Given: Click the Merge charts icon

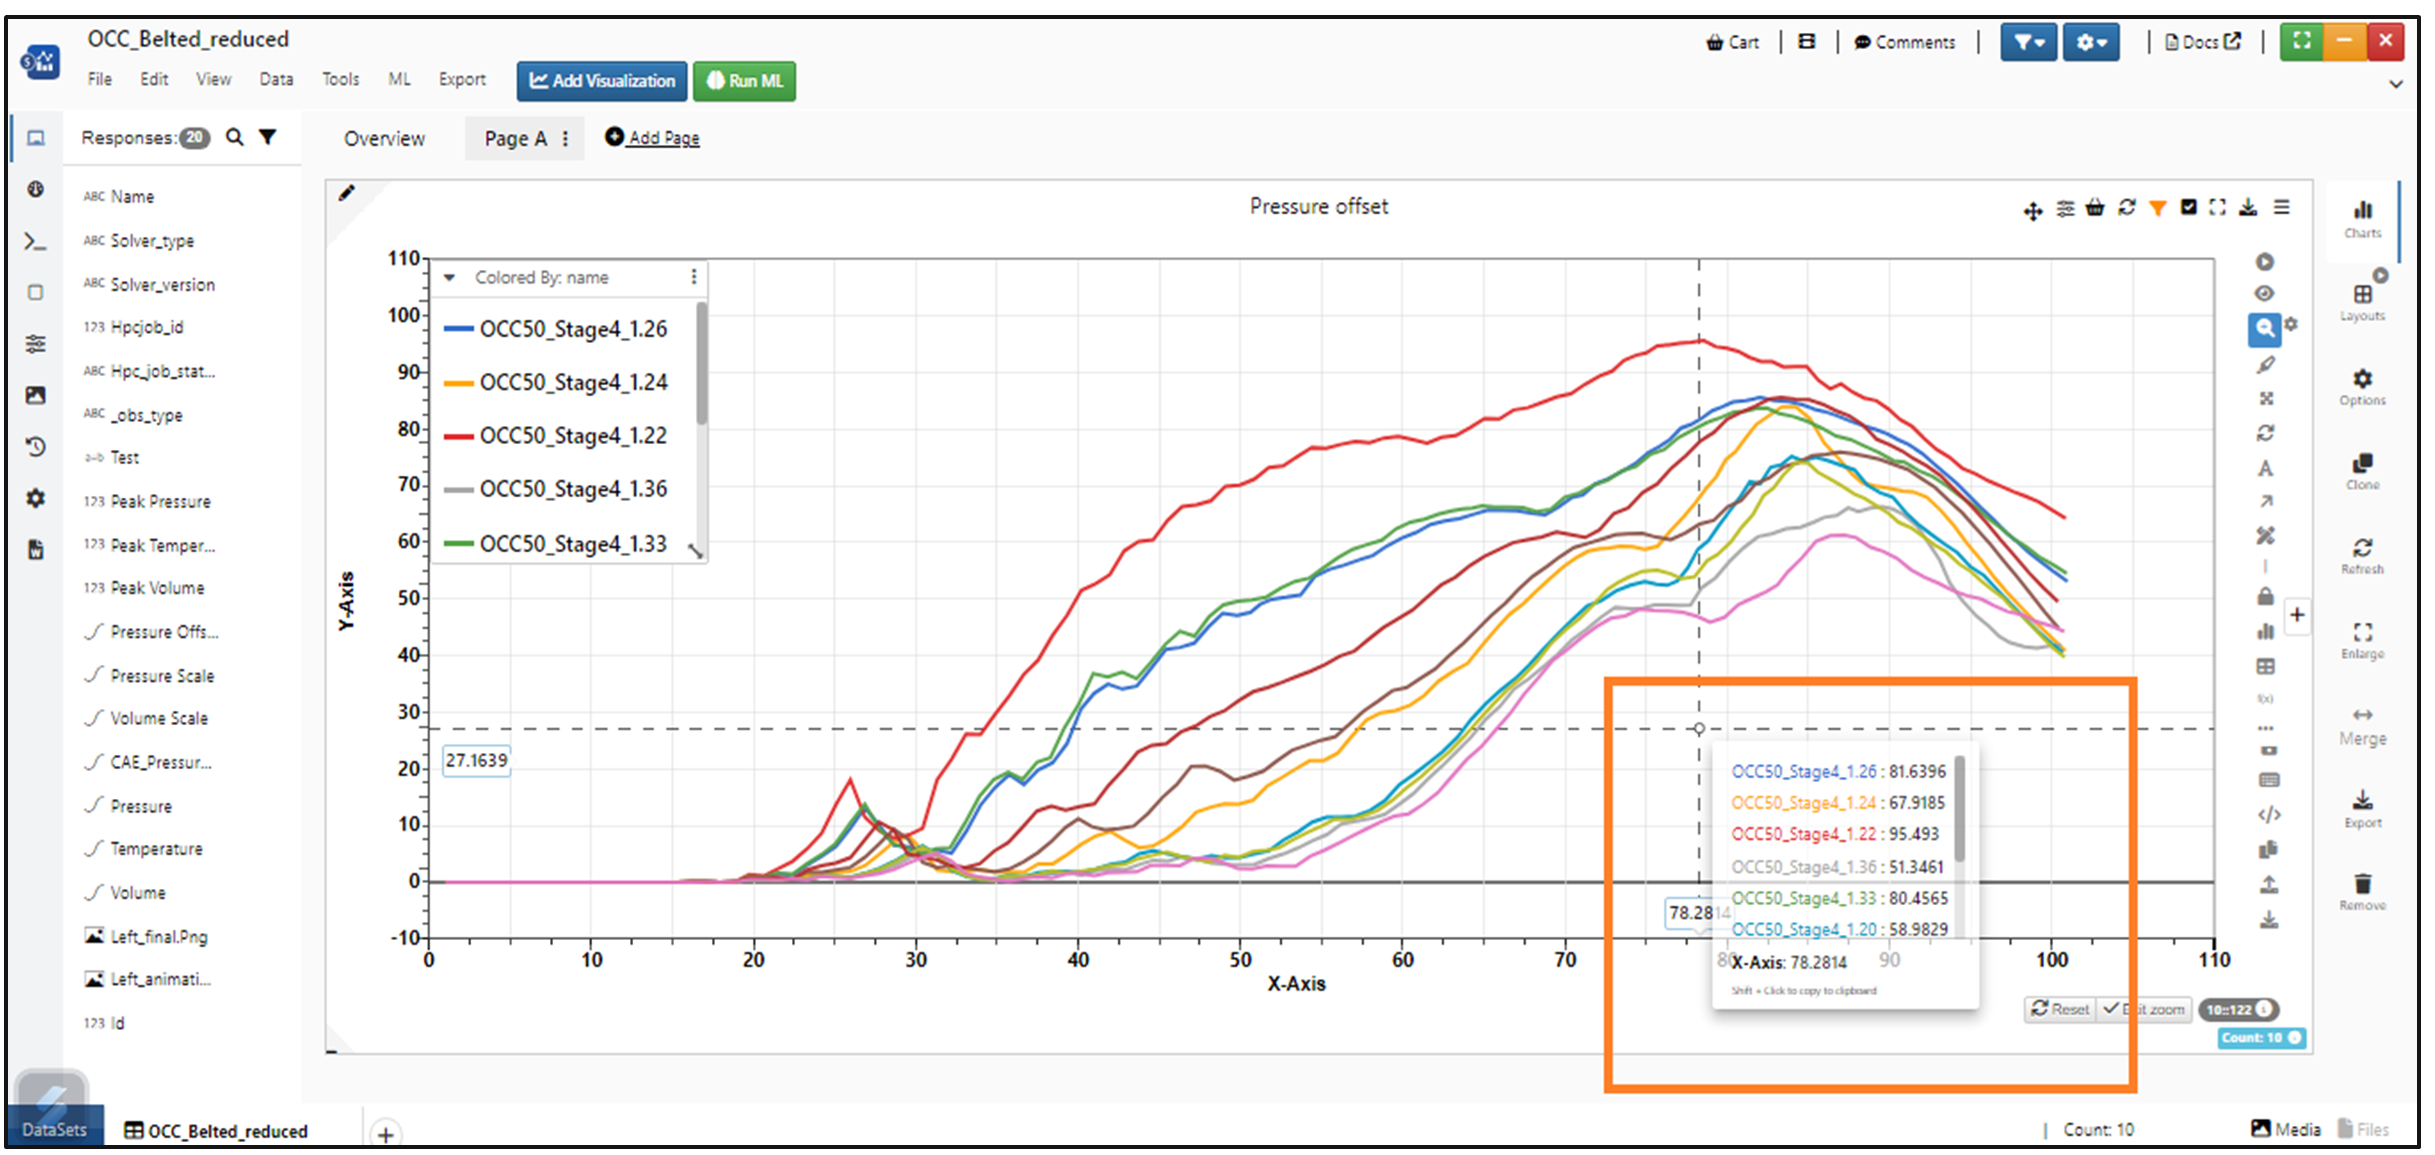Looking at the screenshot, I should (2362, 715).
